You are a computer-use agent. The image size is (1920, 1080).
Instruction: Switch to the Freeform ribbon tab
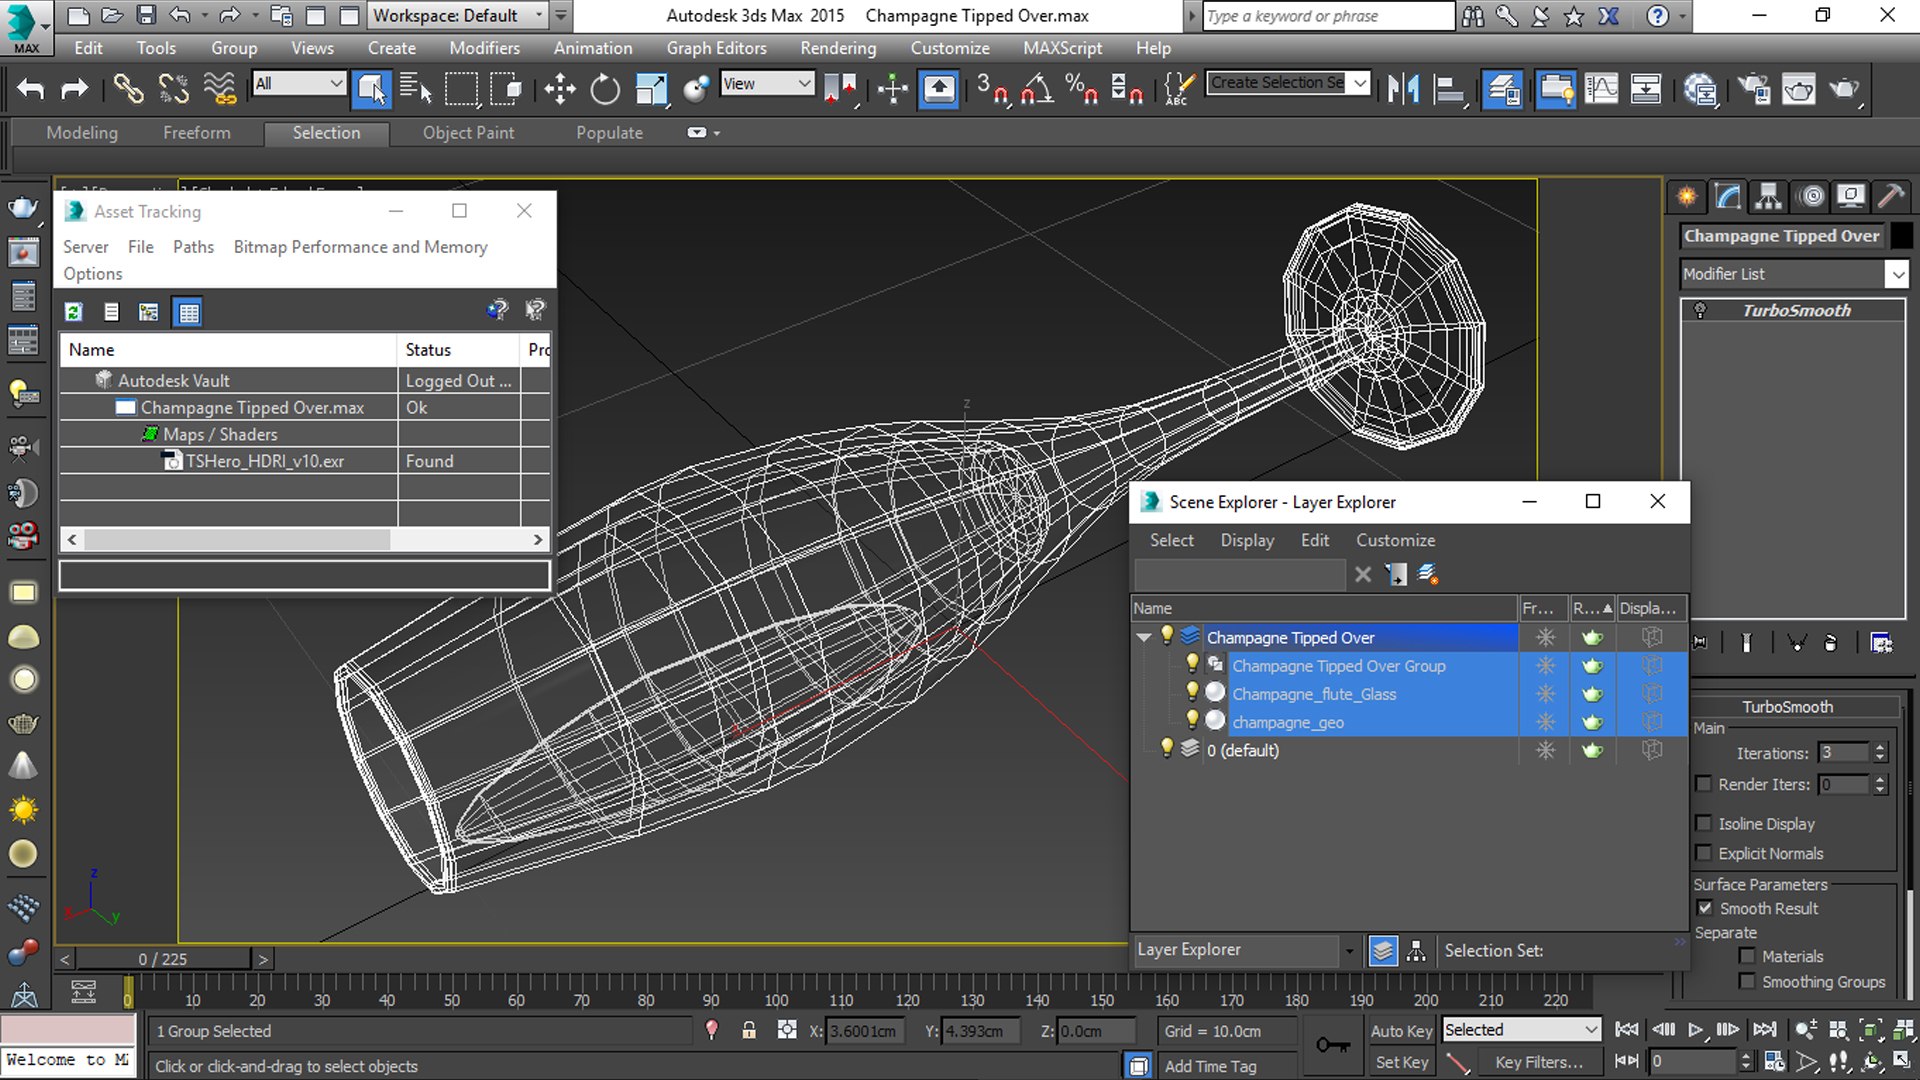click(197, 133)
